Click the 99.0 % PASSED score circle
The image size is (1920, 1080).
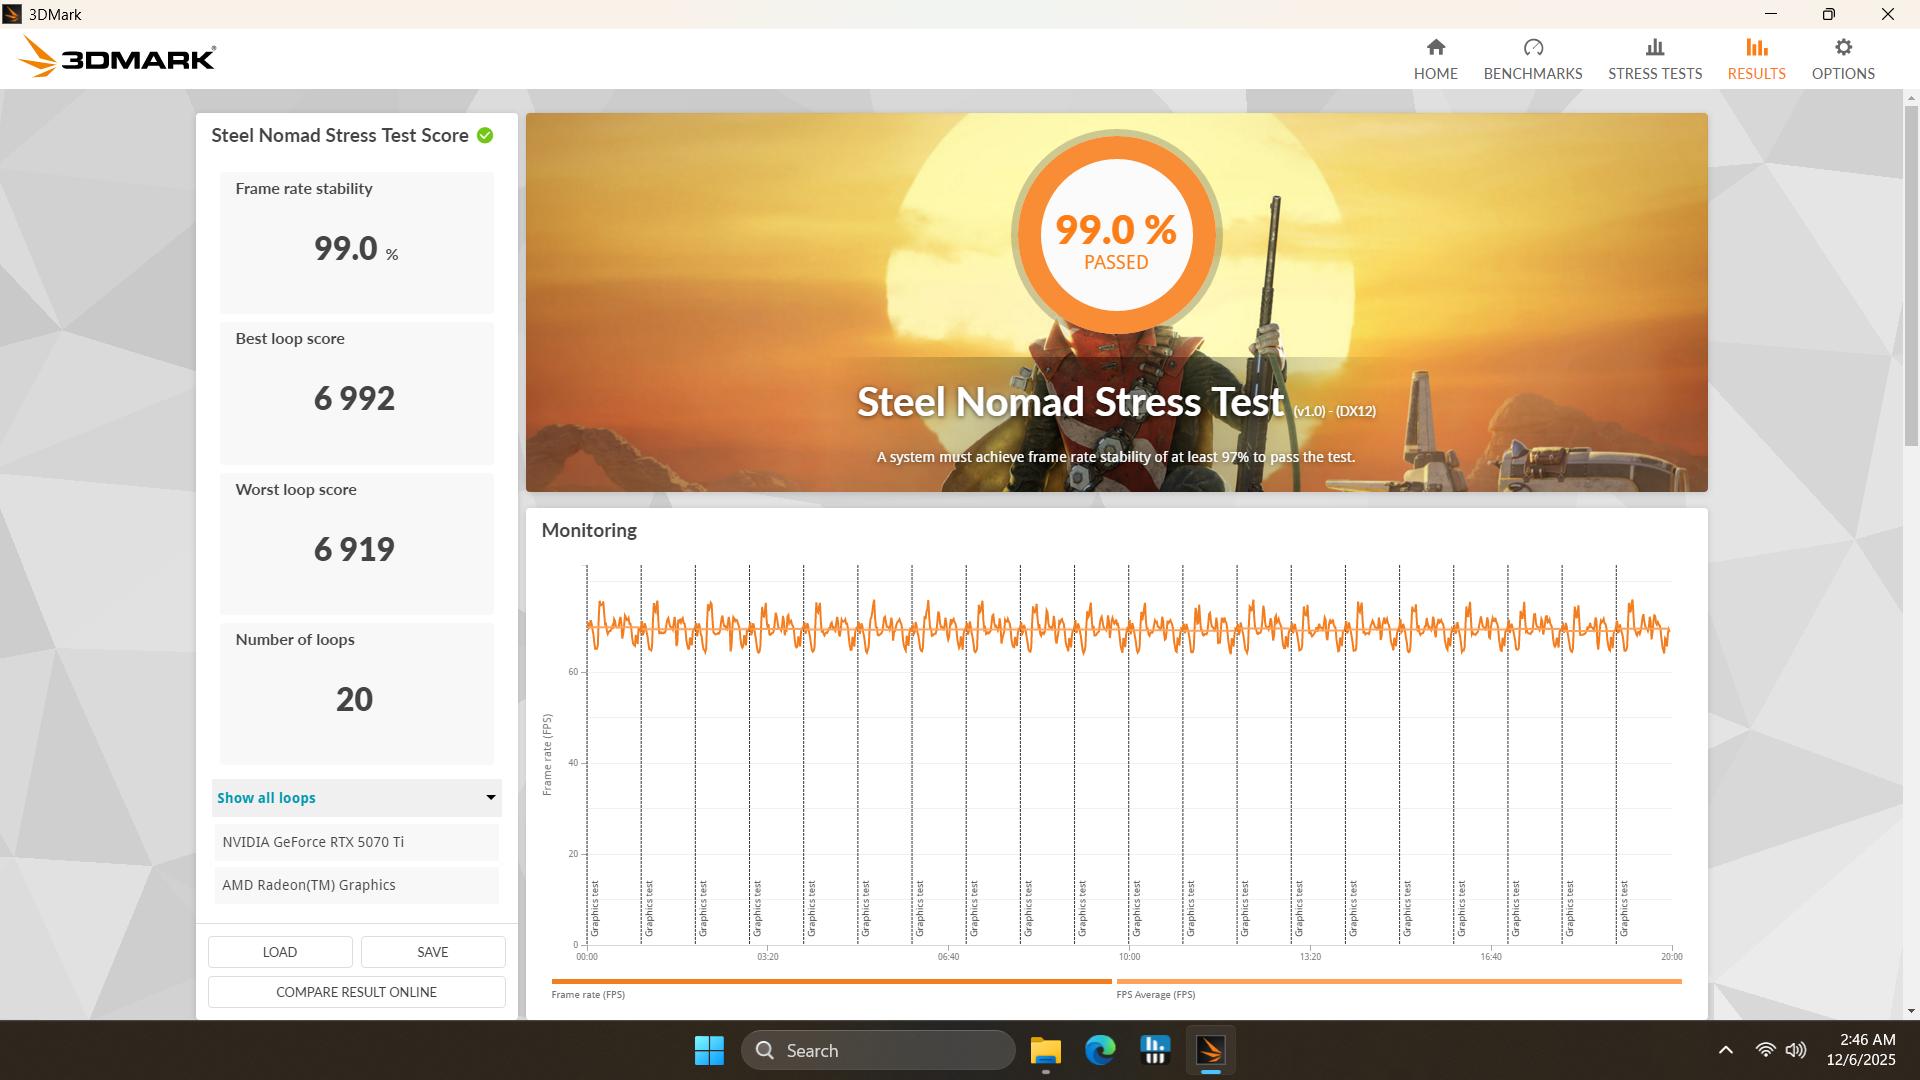click(x=1116, y=234)
